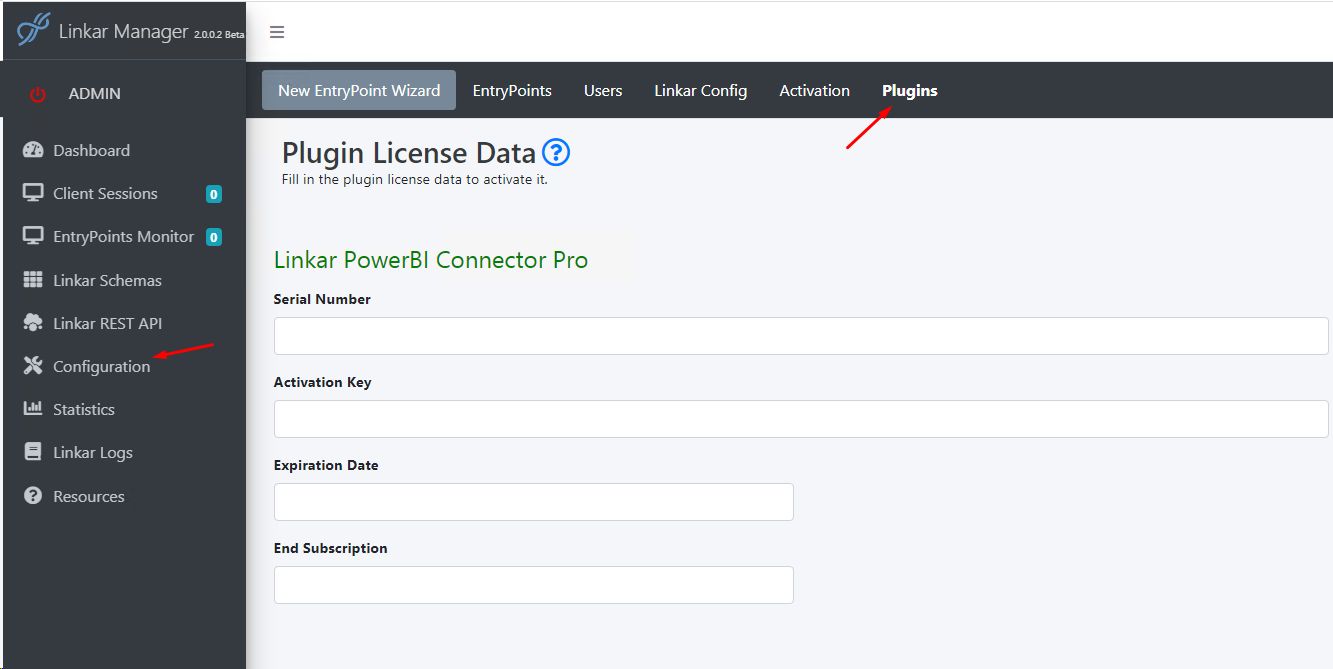Click the Statistics bar chart icon
1333x669 pixels.
[33, 409]
